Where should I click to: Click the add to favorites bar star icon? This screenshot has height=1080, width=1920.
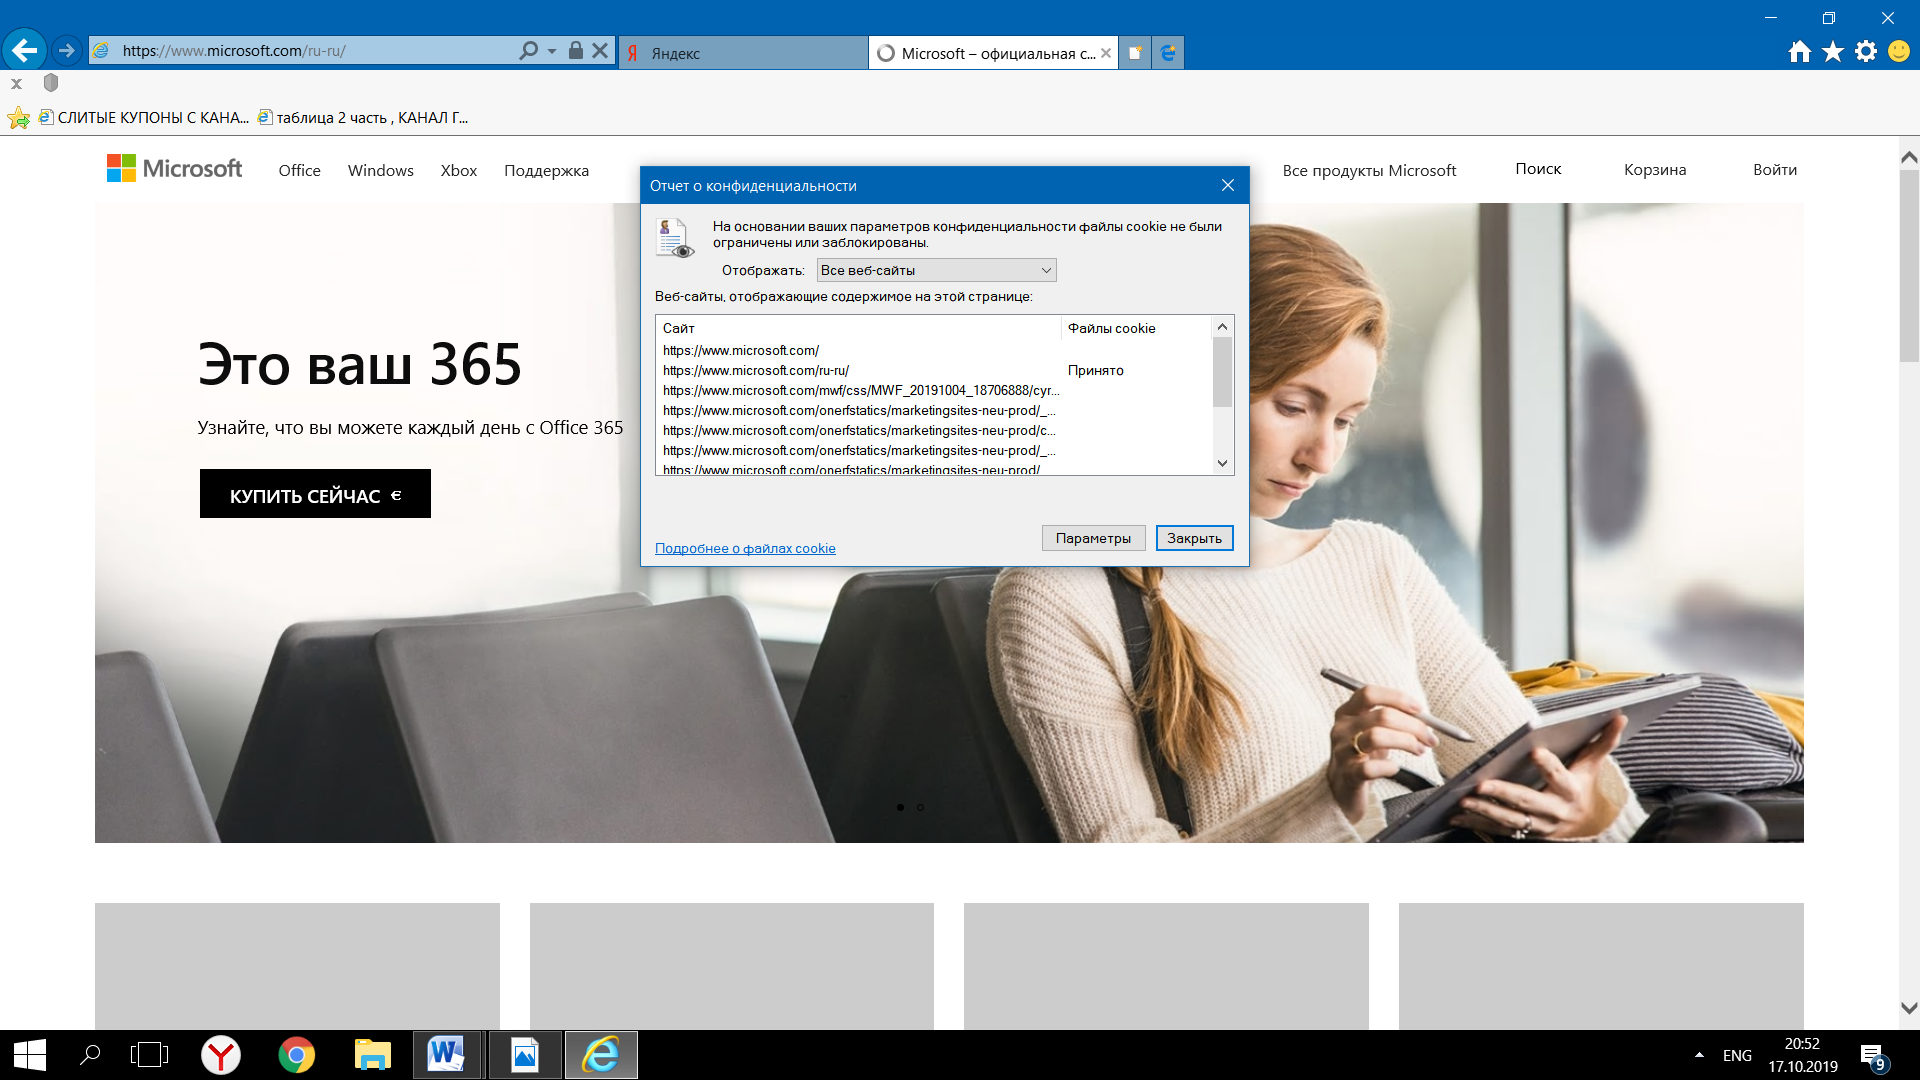[18, 118]
